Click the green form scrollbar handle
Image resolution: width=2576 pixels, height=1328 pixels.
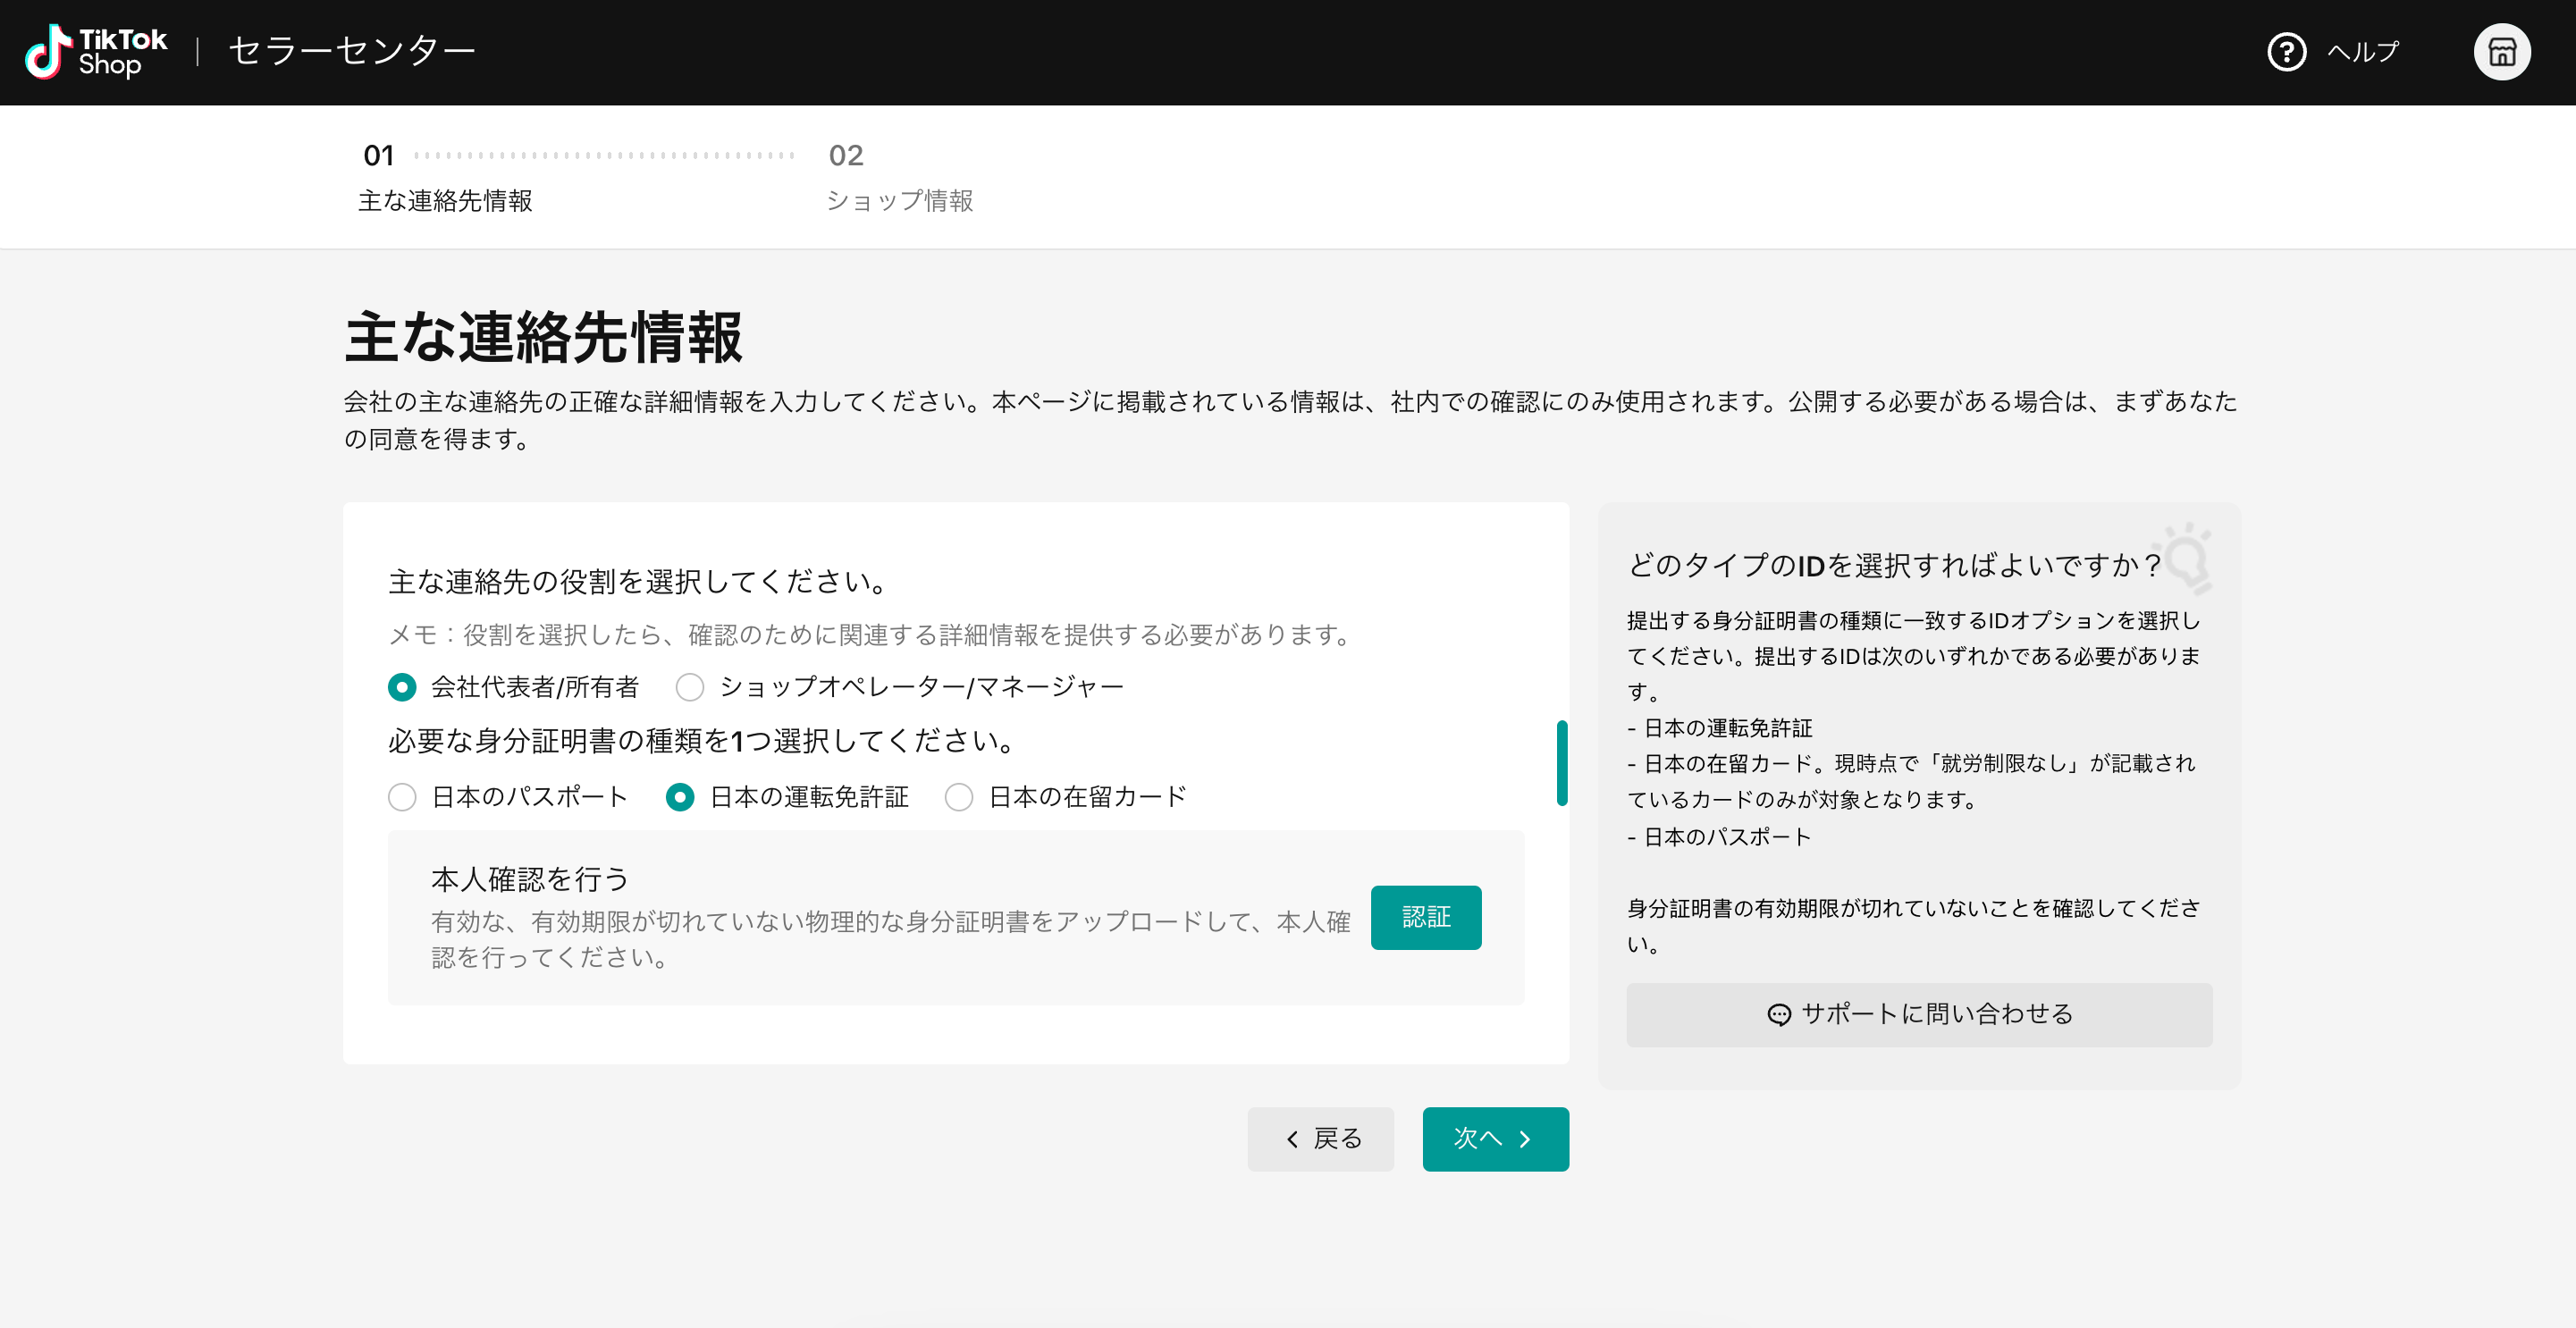pyautogui.click(x=1562, y=763)
